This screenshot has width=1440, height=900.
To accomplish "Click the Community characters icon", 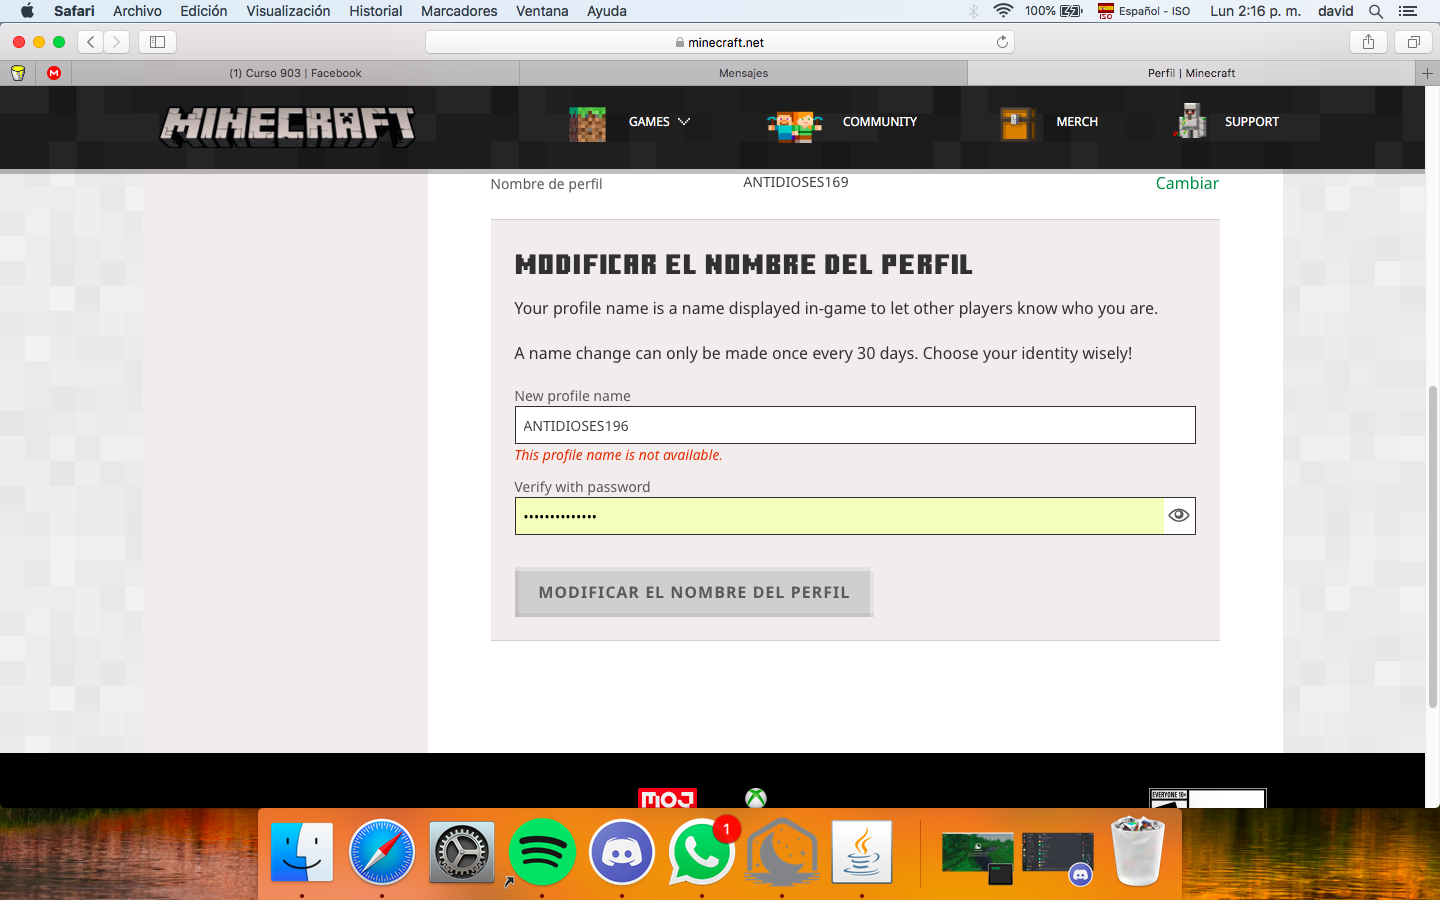I will [795, 126].
